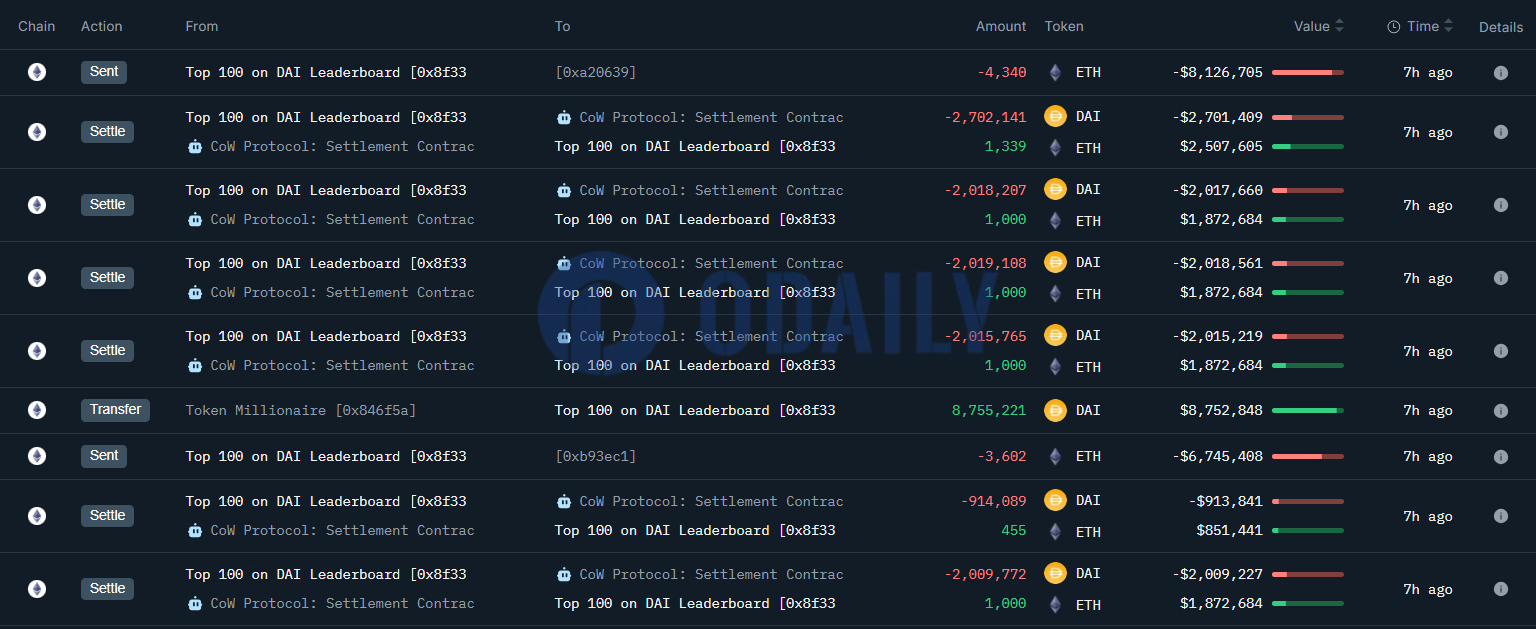Click the Settle badge in the -914,089 DAI row
1536x629 pixels.
107,516
